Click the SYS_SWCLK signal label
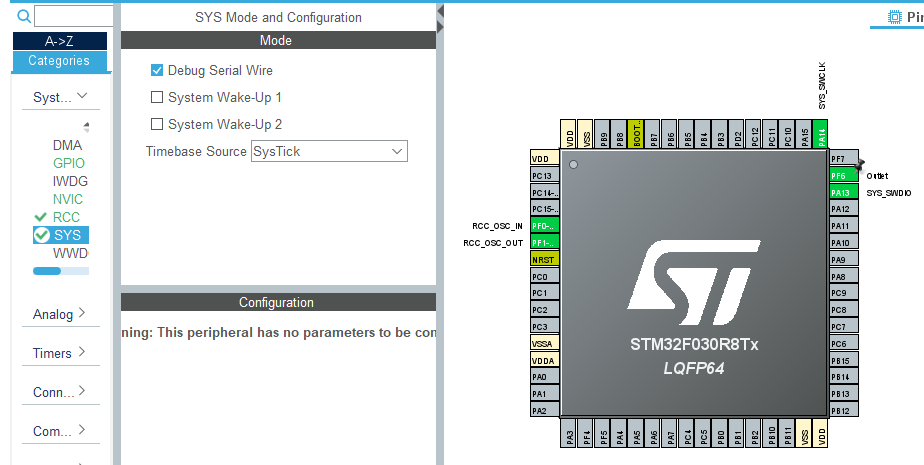The height and width of the screenshot is (465, 924). coord(822,85)
